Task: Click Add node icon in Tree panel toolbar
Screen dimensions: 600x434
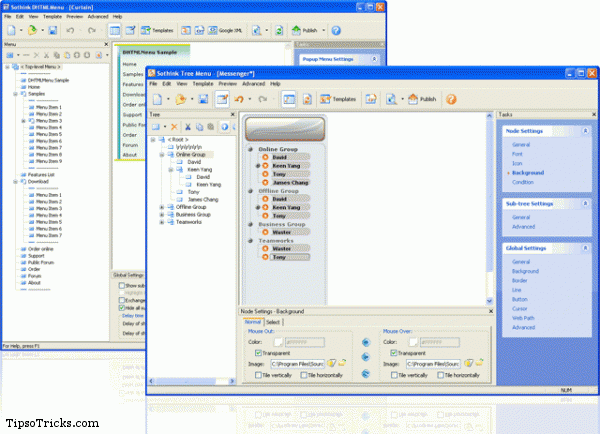Action: (x=155, y=127)
